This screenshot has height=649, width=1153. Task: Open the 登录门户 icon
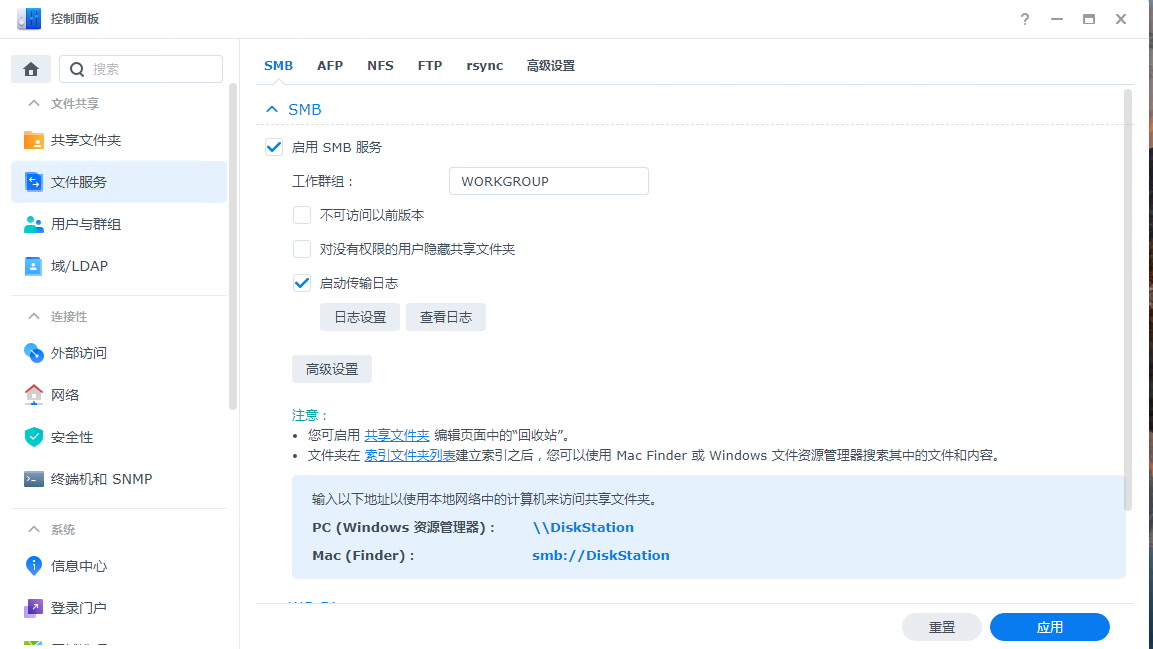tap(34, 608)
